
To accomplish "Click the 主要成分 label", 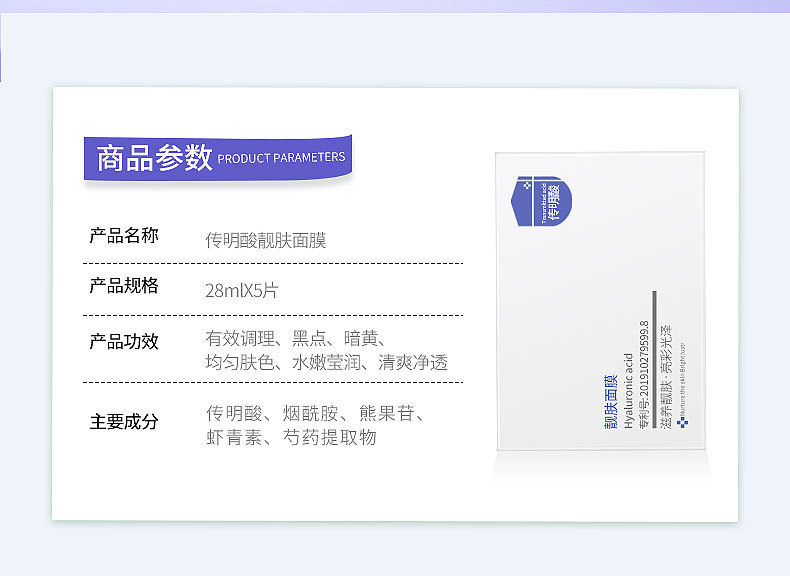I will (x=124, y=422).
